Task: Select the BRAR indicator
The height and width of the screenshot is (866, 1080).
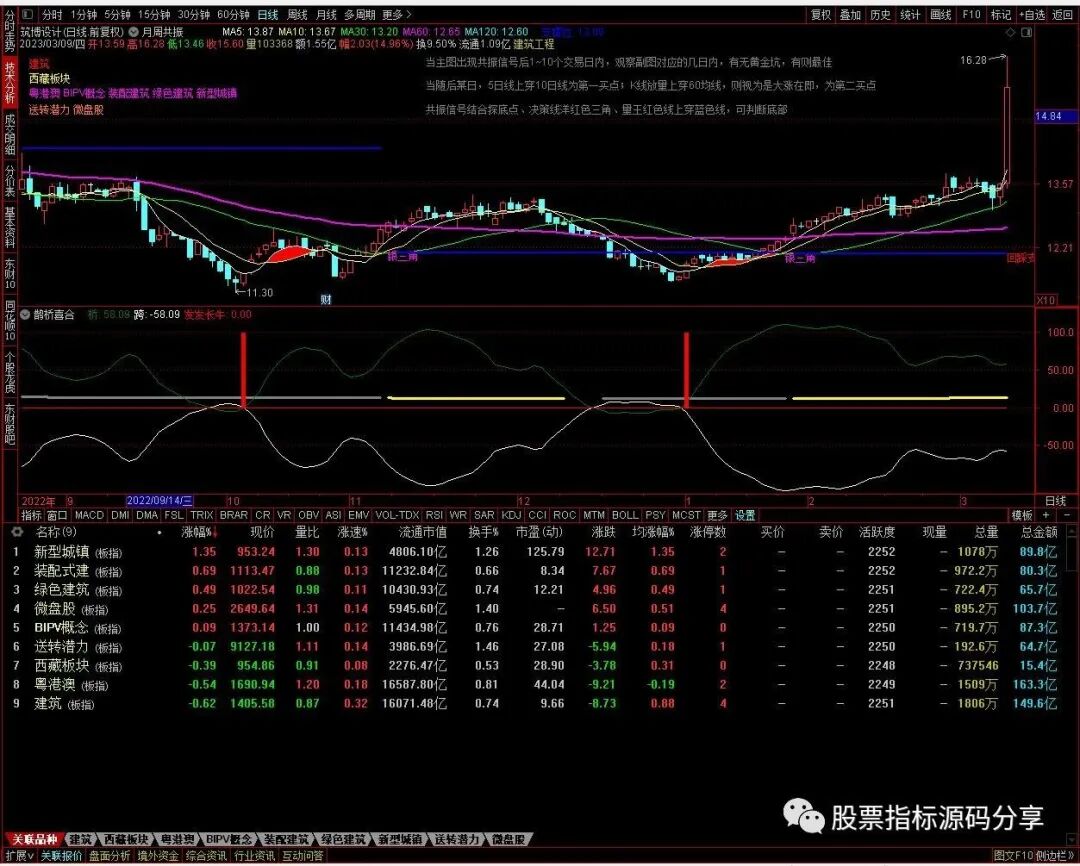Action: coord(233,515)
